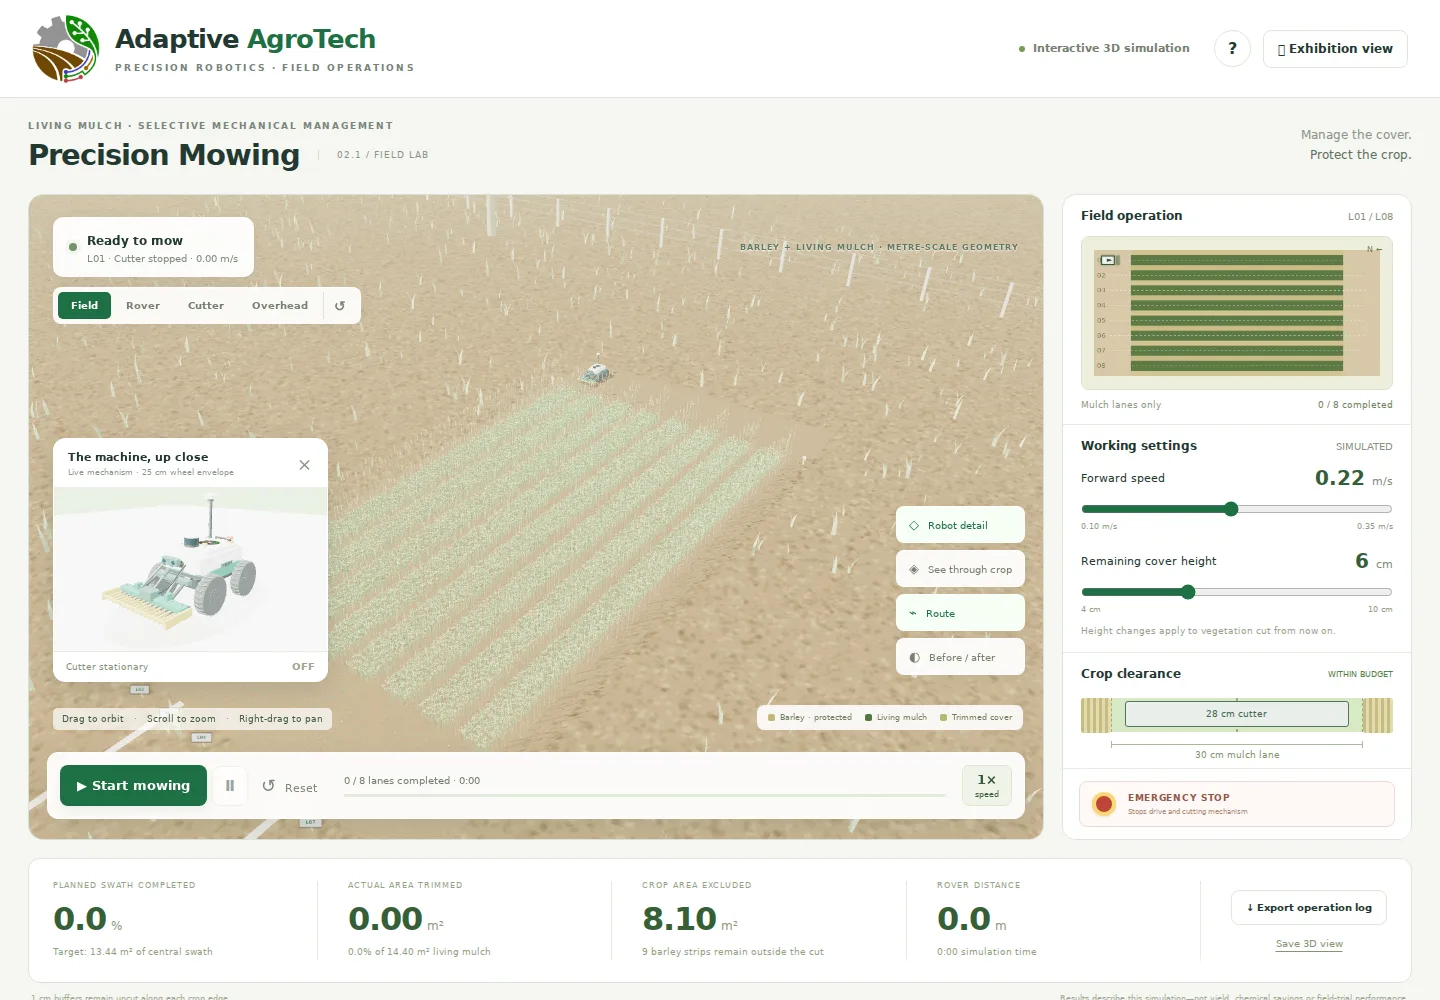Screen dimensions: 1440x1000
Task: Select lane 08 on the field map
Action: point(1237,366)
